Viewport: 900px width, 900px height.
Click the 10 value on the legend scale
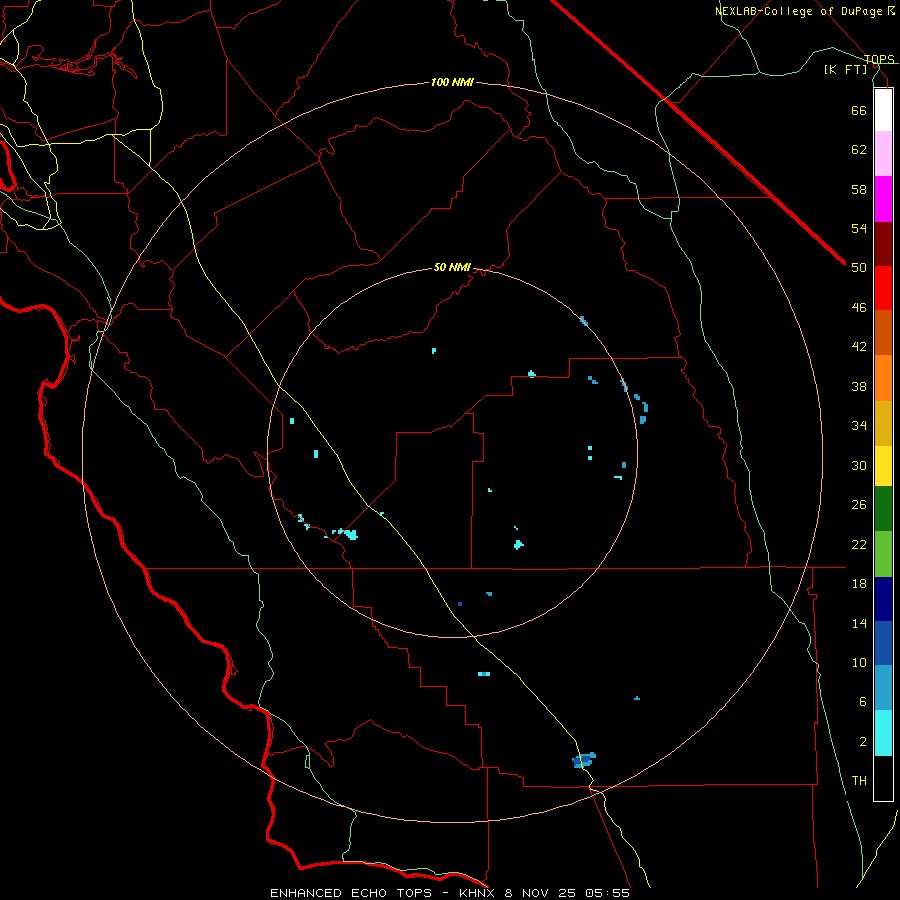[859, 663]
